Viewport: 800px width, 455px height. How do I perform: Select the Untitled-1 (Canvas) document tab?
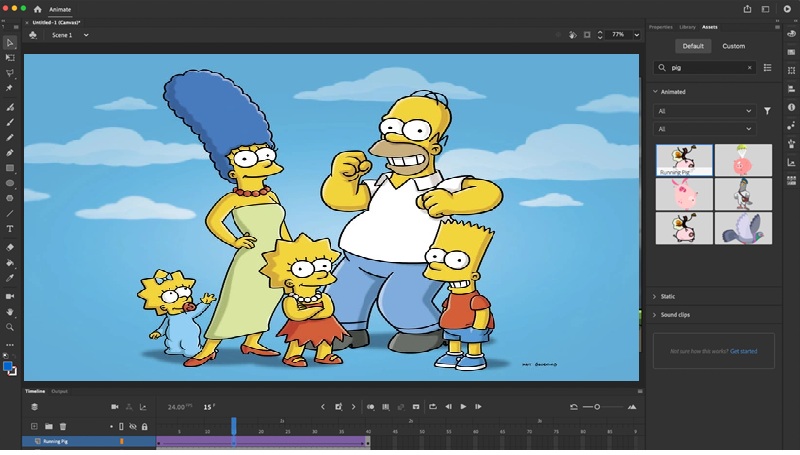pyautogui.click(x=56, y=22)
